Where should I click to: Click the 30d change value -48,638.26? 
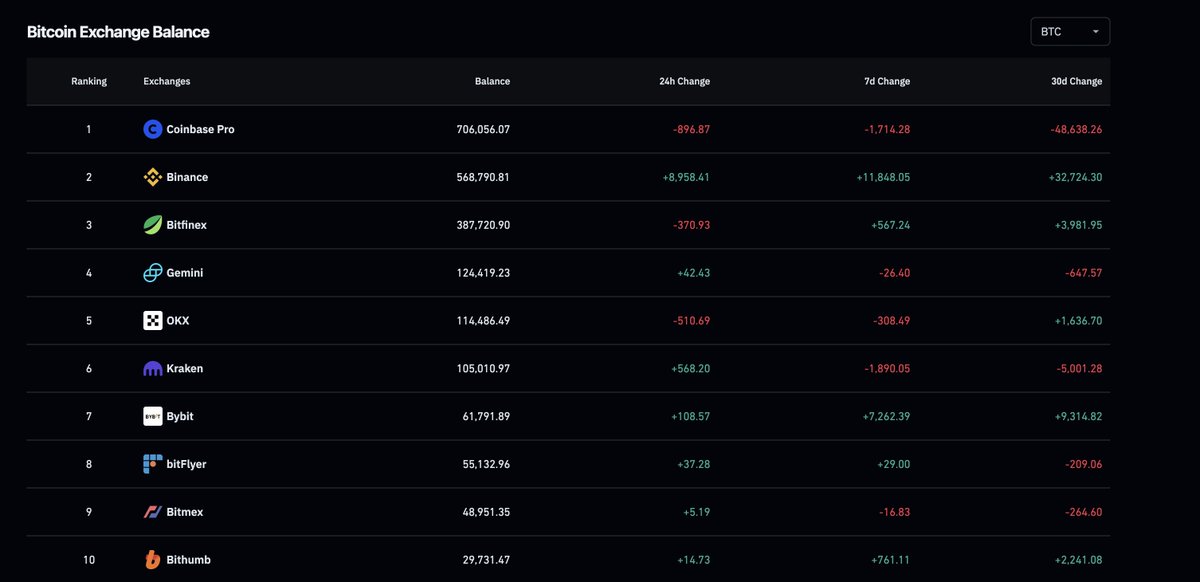click(x=1076, y=129)
